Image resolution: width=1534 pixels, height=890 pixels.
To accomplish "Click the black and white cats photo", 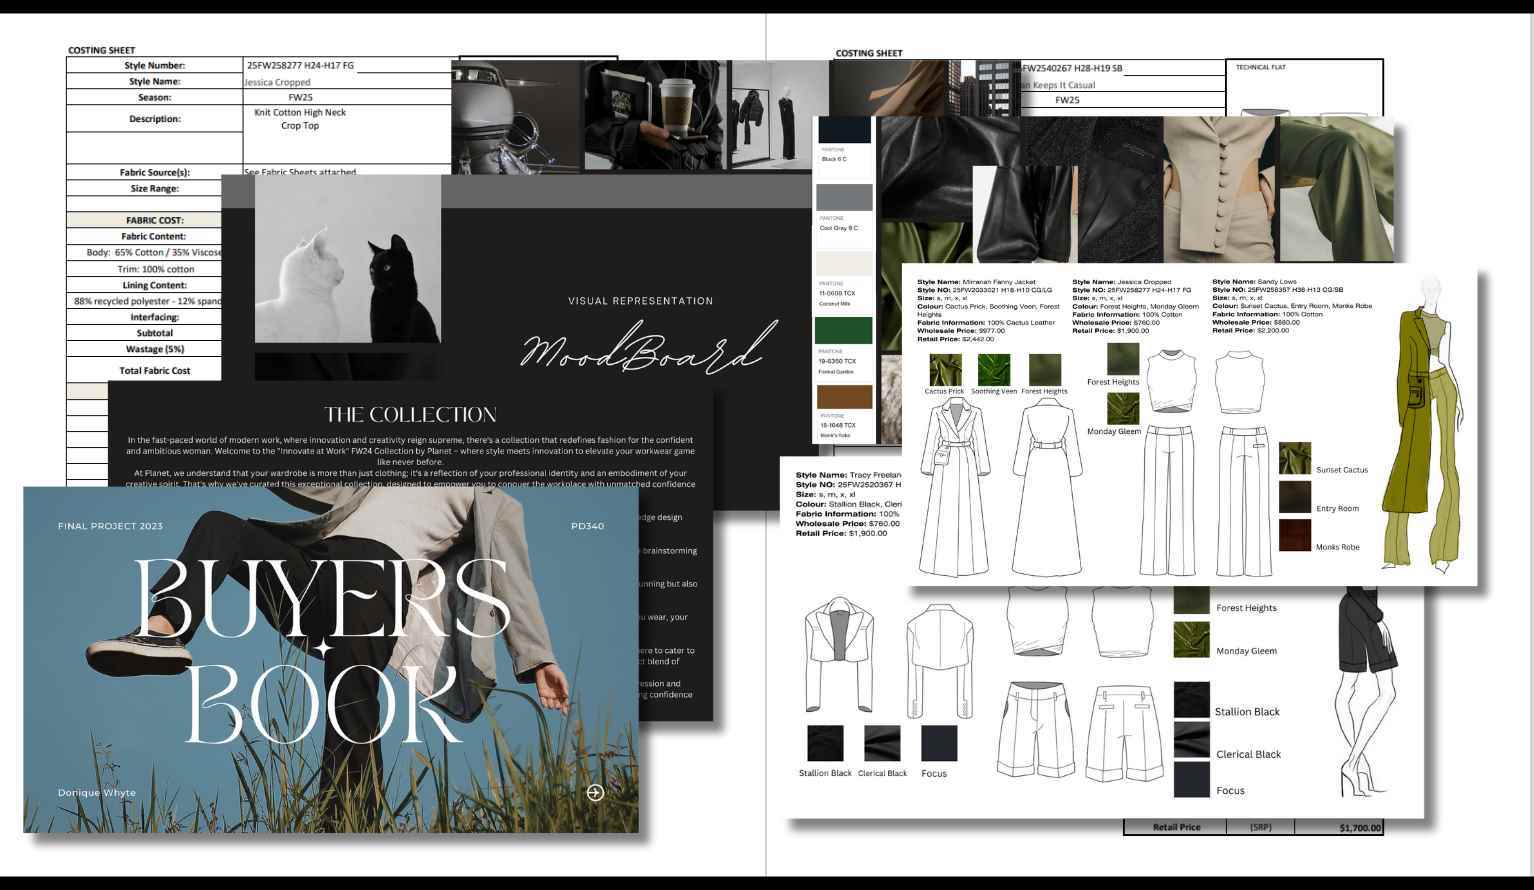I will point(348,259).
